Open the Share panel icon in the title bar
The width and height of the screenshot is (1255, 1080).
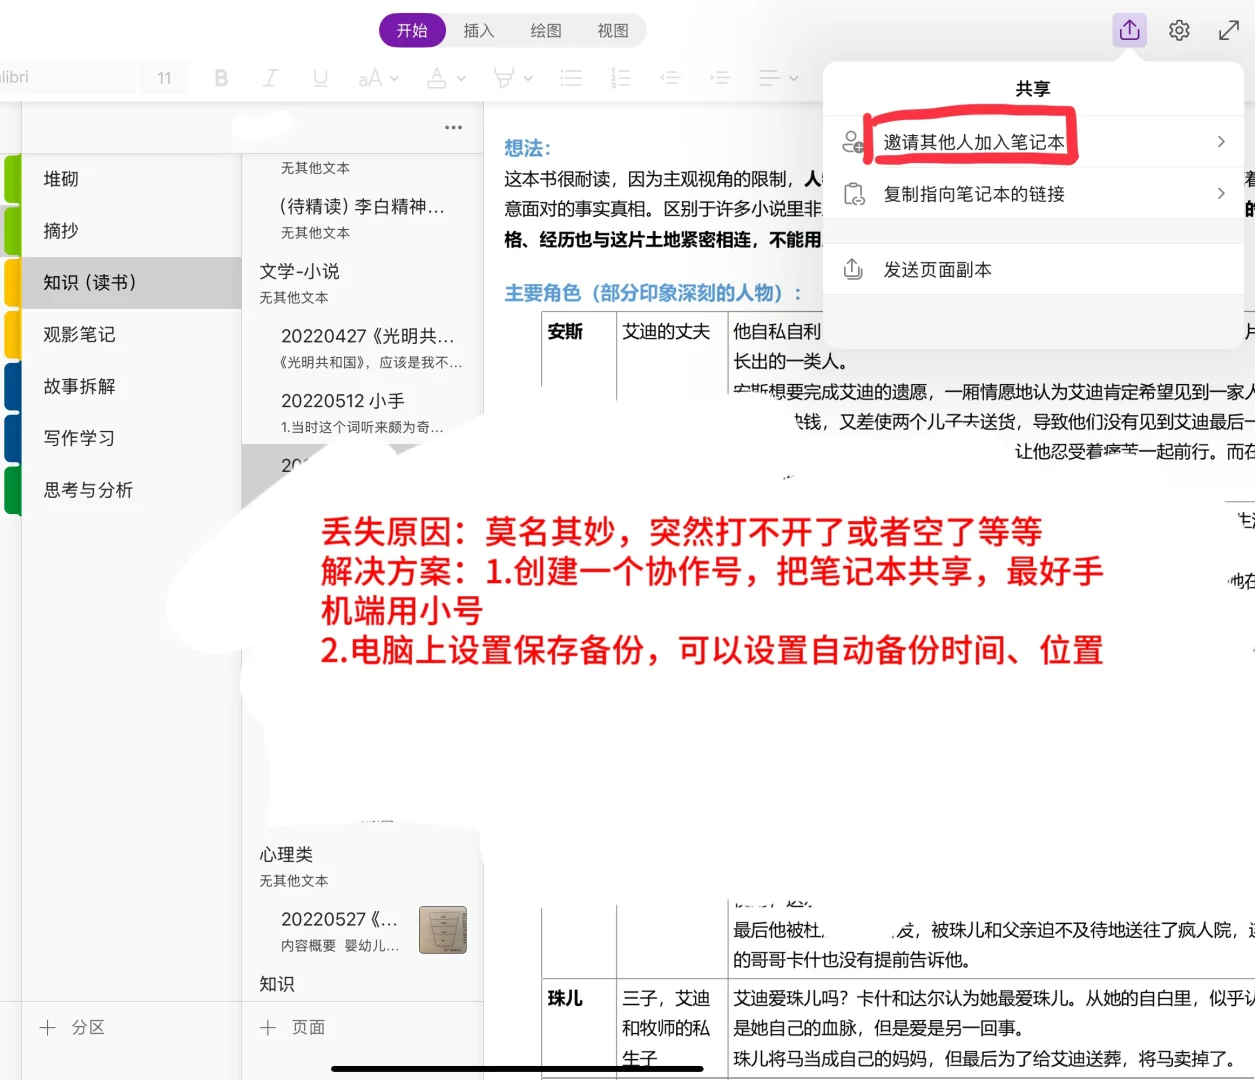pyautogui.click(x=1129, y=30)
